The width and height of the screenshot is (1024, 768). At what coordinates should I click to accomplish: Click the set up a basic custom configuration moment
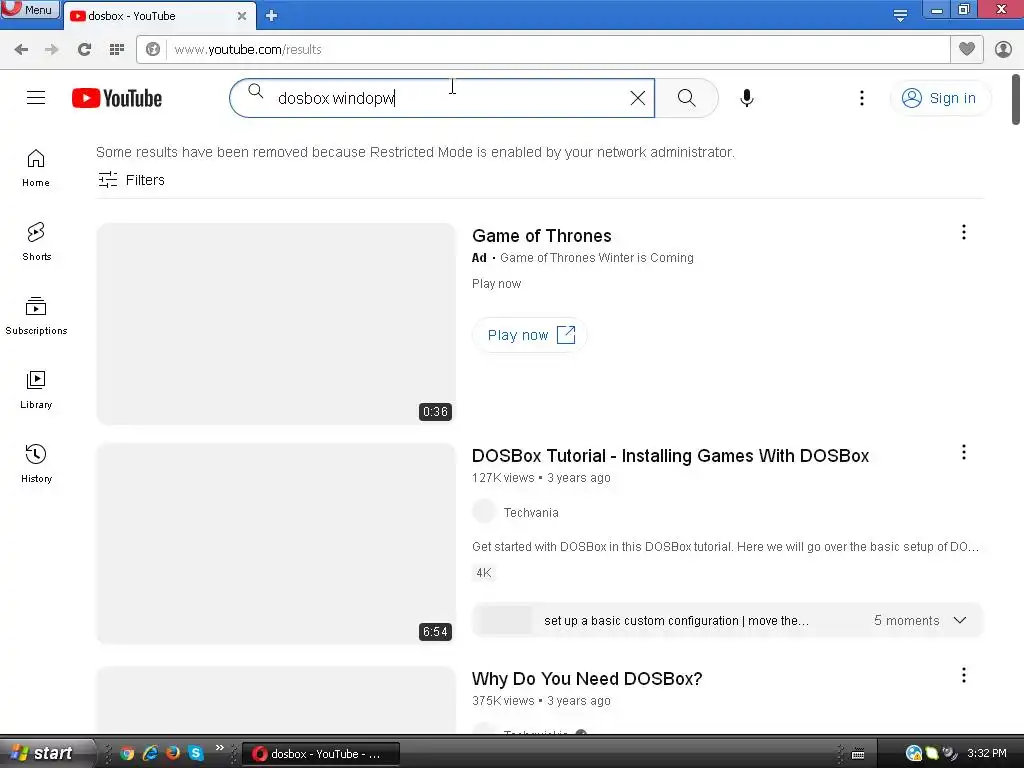coord(676,620)
